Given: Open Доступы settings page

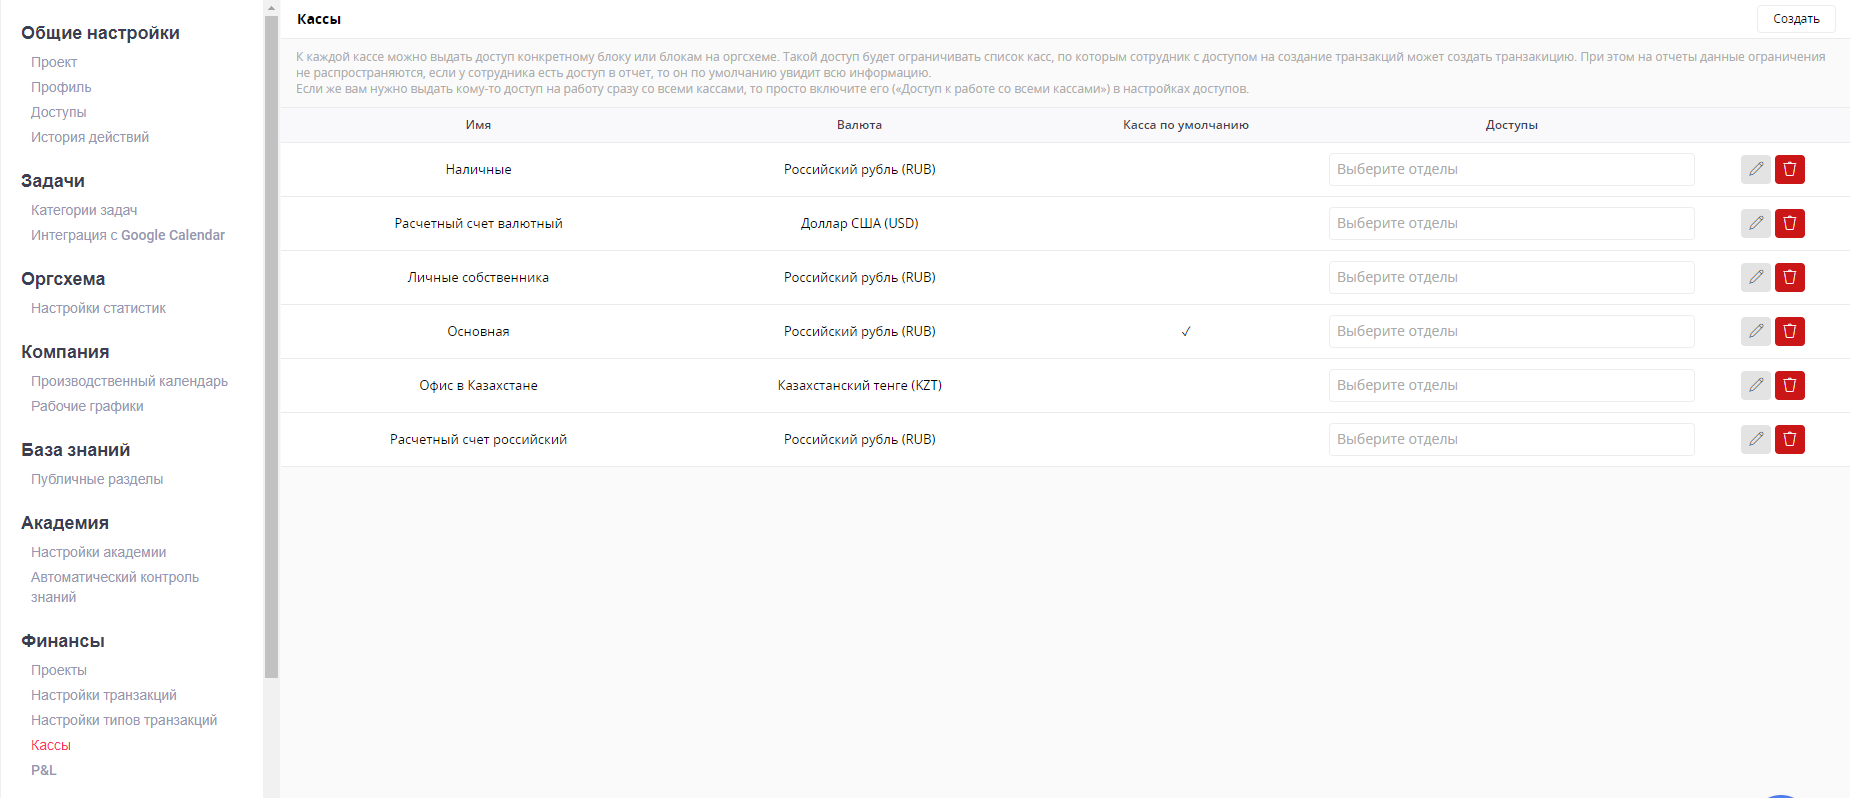Looking at the screenshot, I should click(58, 112).
